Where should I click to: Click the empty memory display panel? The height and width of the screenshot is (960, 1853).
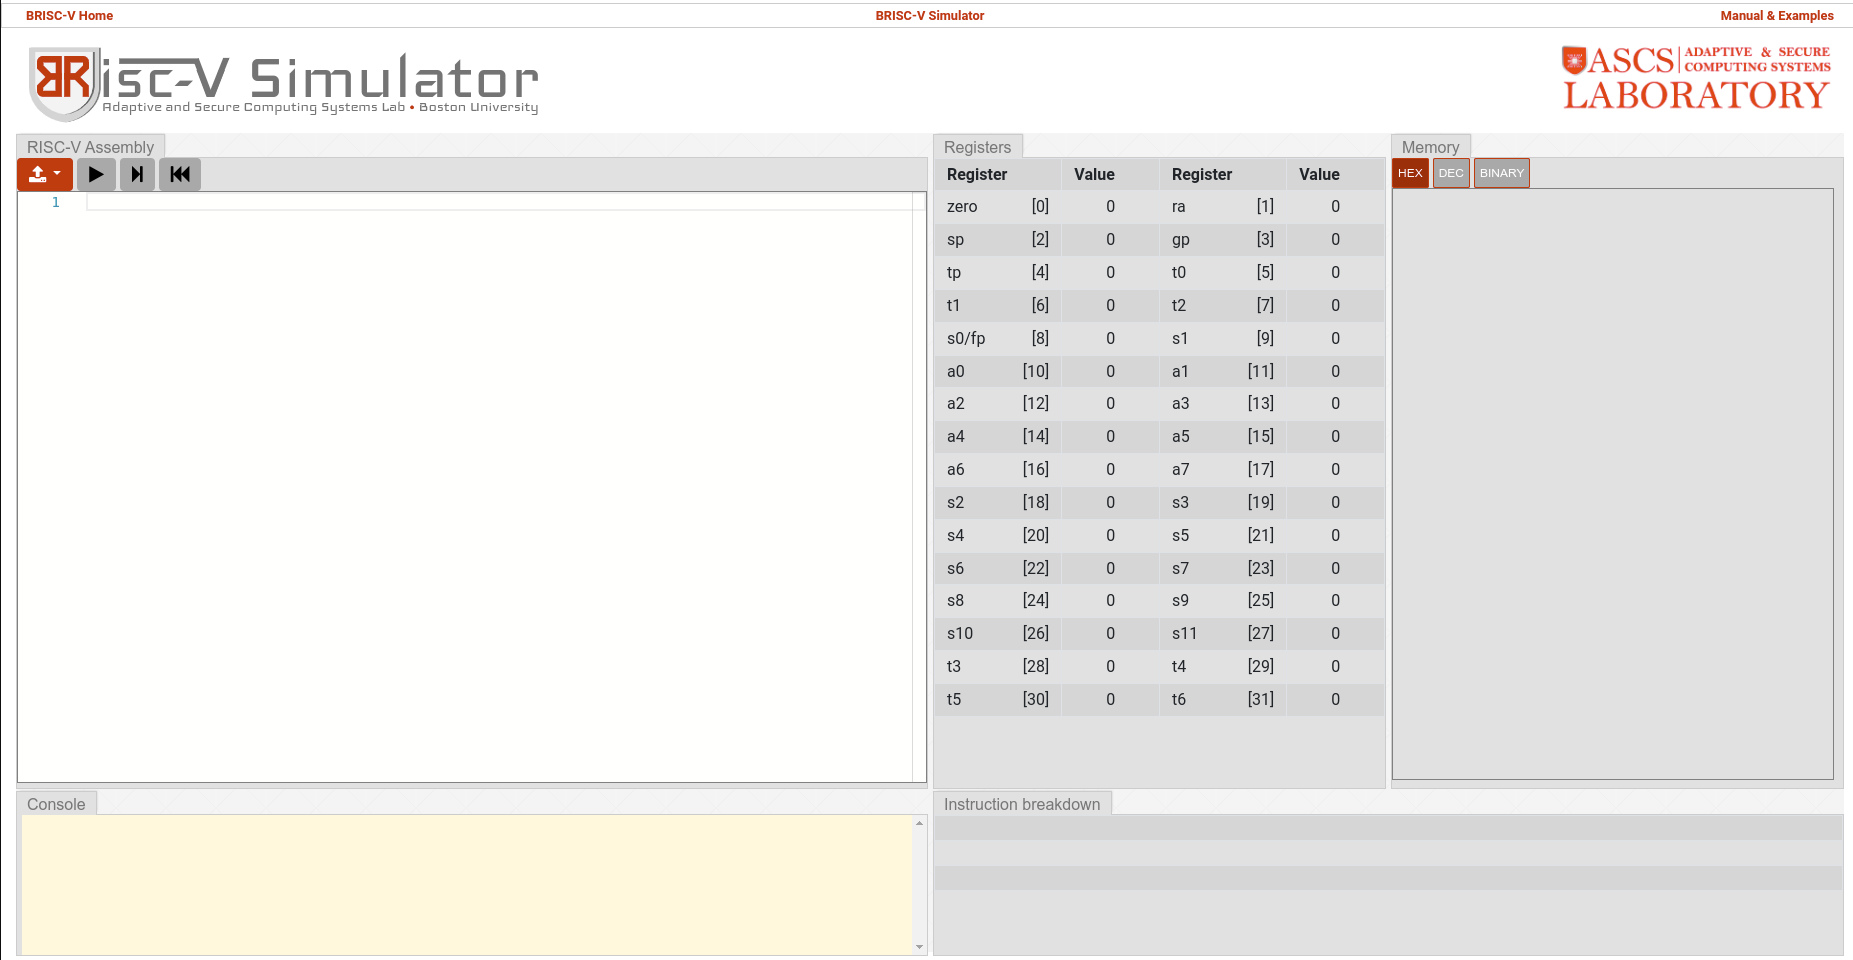click(1612, 484)
